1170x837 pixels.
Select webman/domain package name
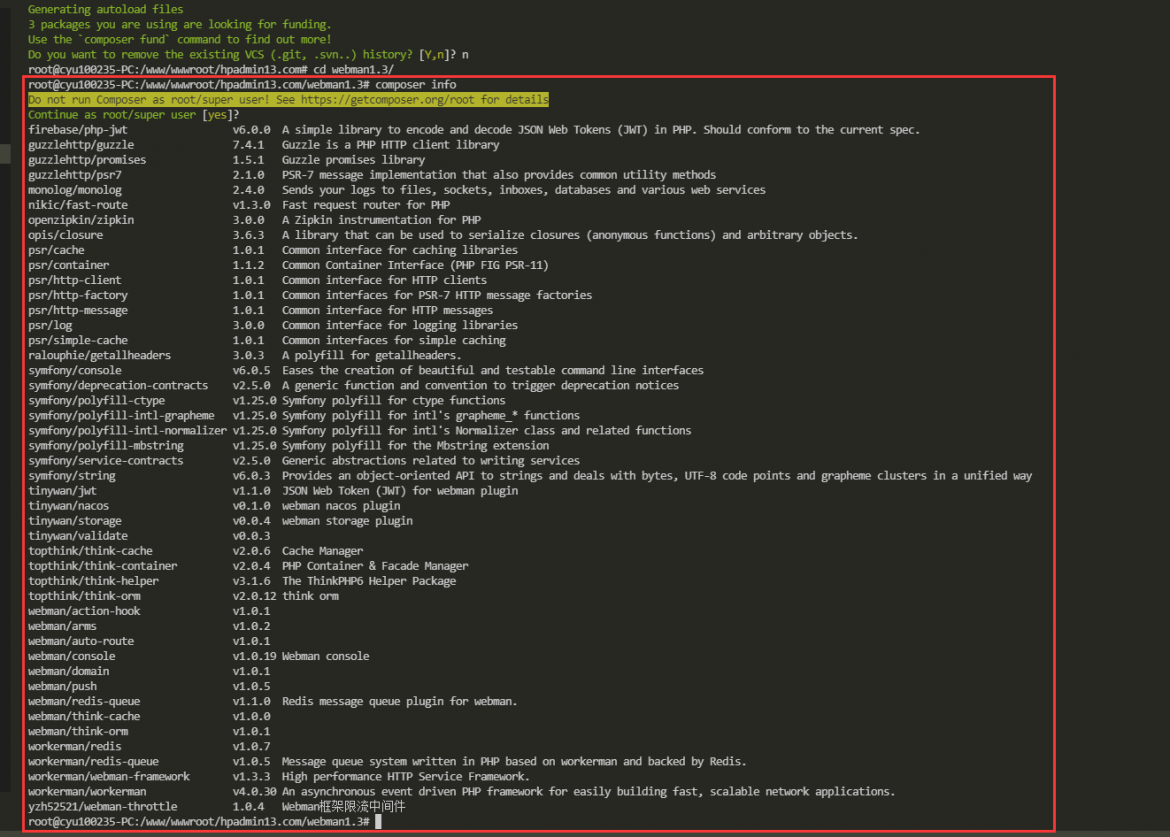point(69,671)
